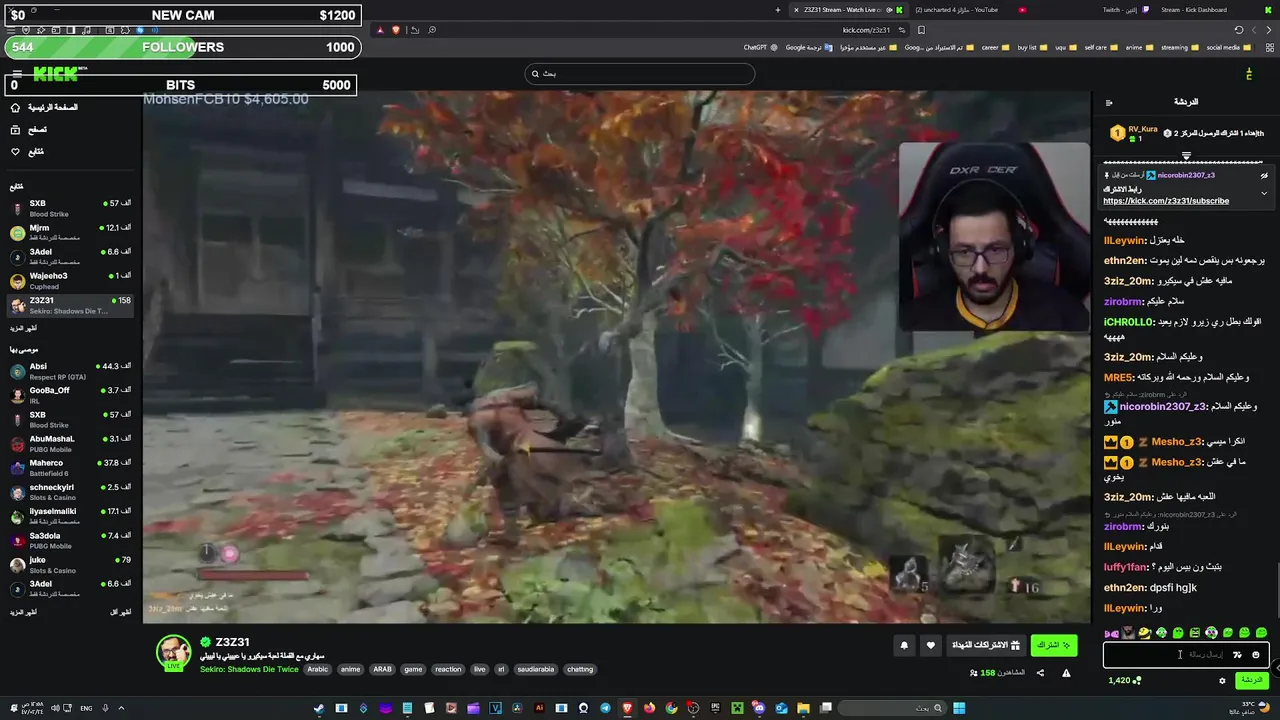Expand 'show more' under followed channels

click(x=23, y=328)
